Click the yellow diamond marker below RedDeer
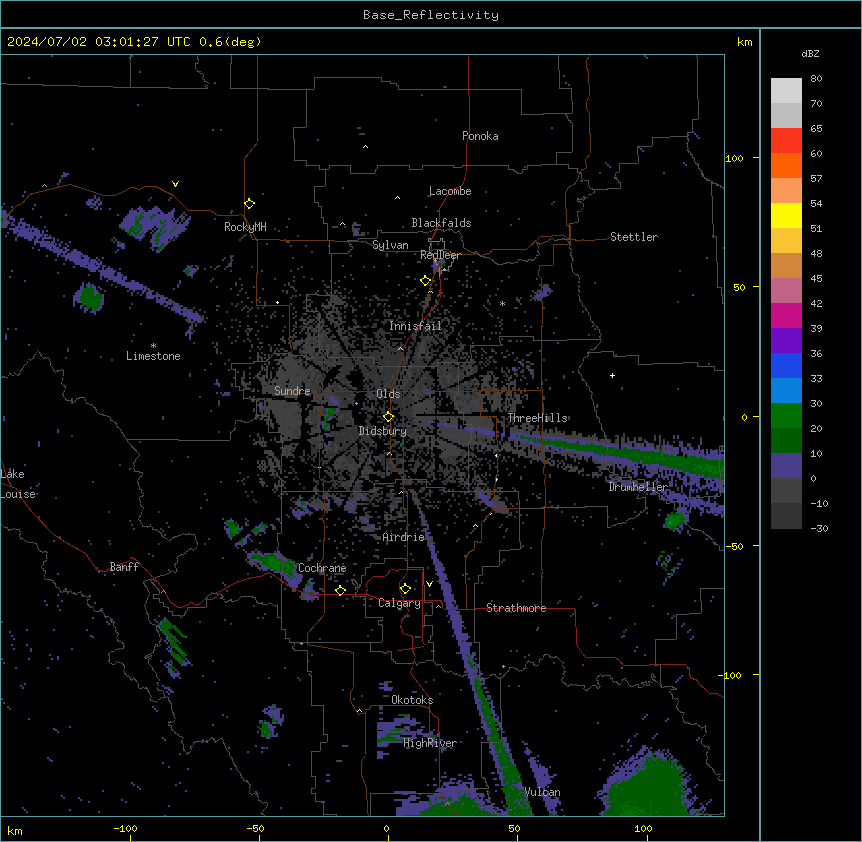 pyautogui.click(x=426, y=281)
